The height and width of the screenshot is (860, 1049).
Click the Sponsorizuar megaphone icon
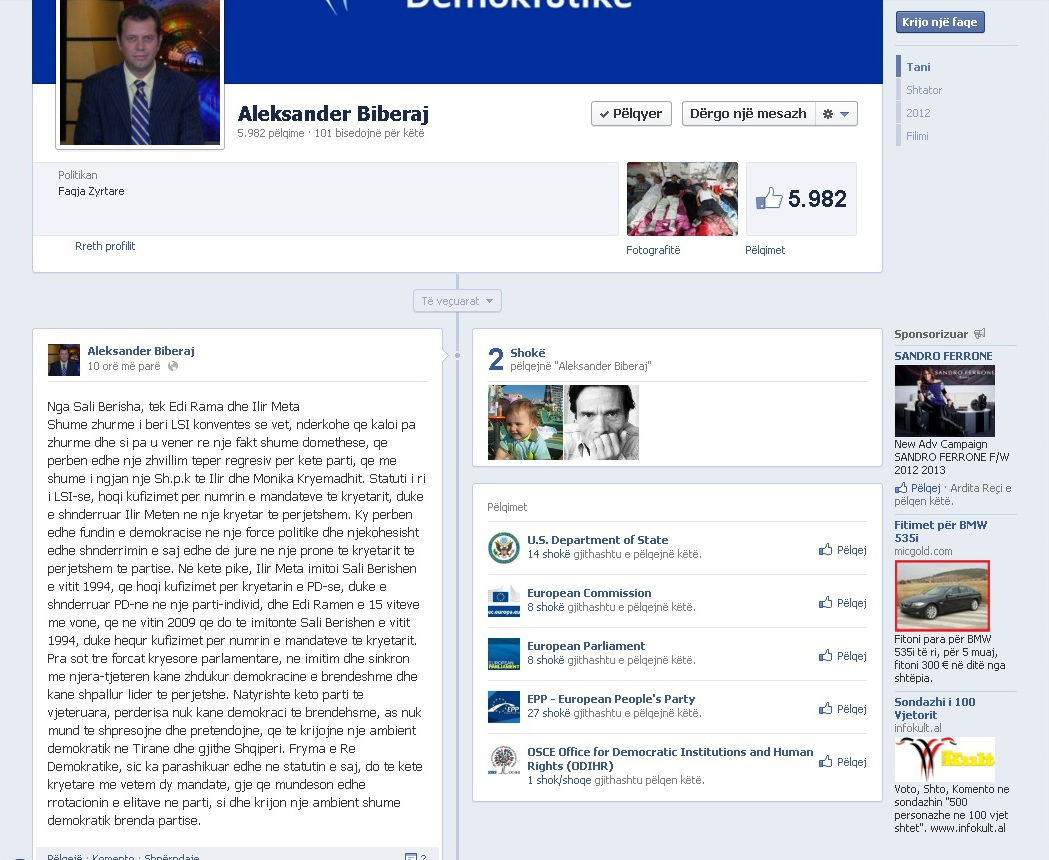click(x=980, y=334)
